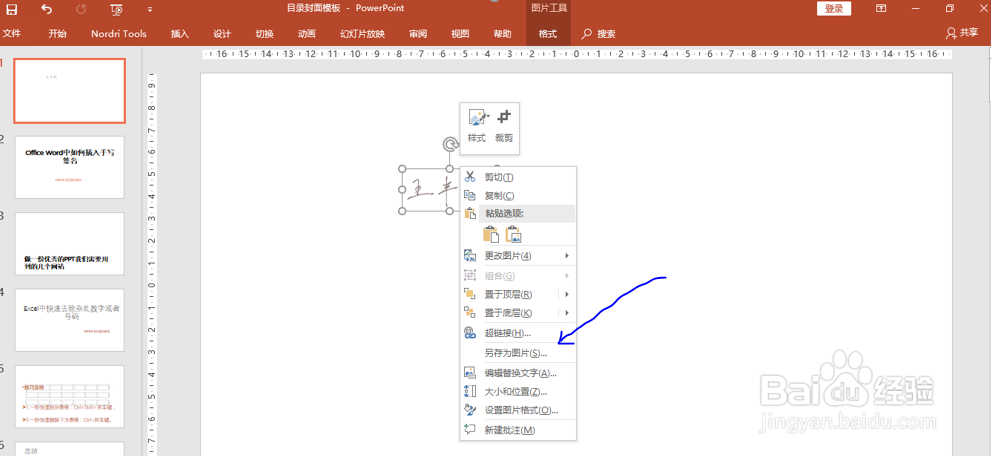Select slide 4 Excel thumbnail

[70, 320]
